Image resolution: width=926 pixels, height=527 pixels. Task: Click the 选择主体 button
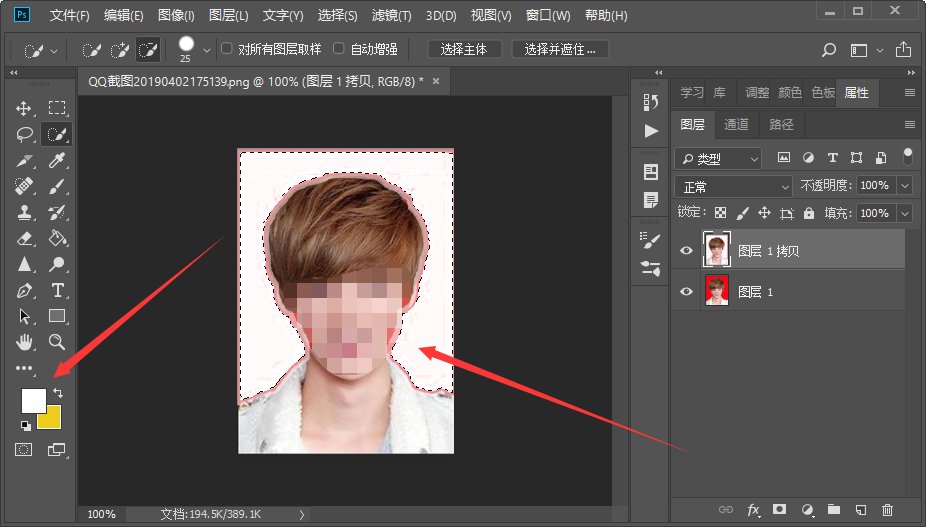point(466,49)
